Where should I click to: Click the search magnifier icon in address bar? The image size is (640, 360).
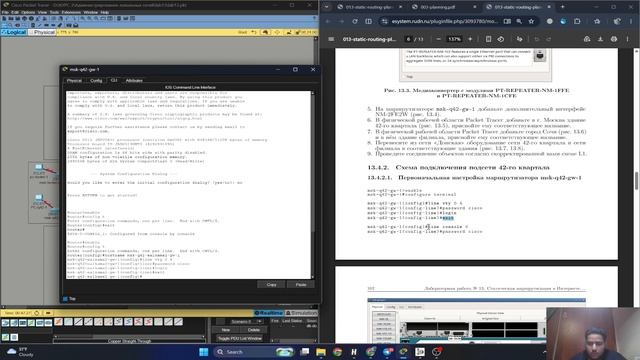(519, 21)
